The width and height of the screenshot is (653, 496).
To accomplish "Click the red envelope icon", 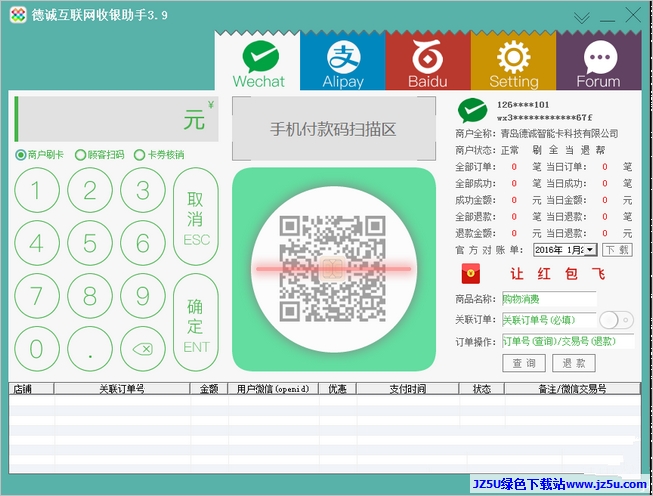I will [x=471, y=274].
